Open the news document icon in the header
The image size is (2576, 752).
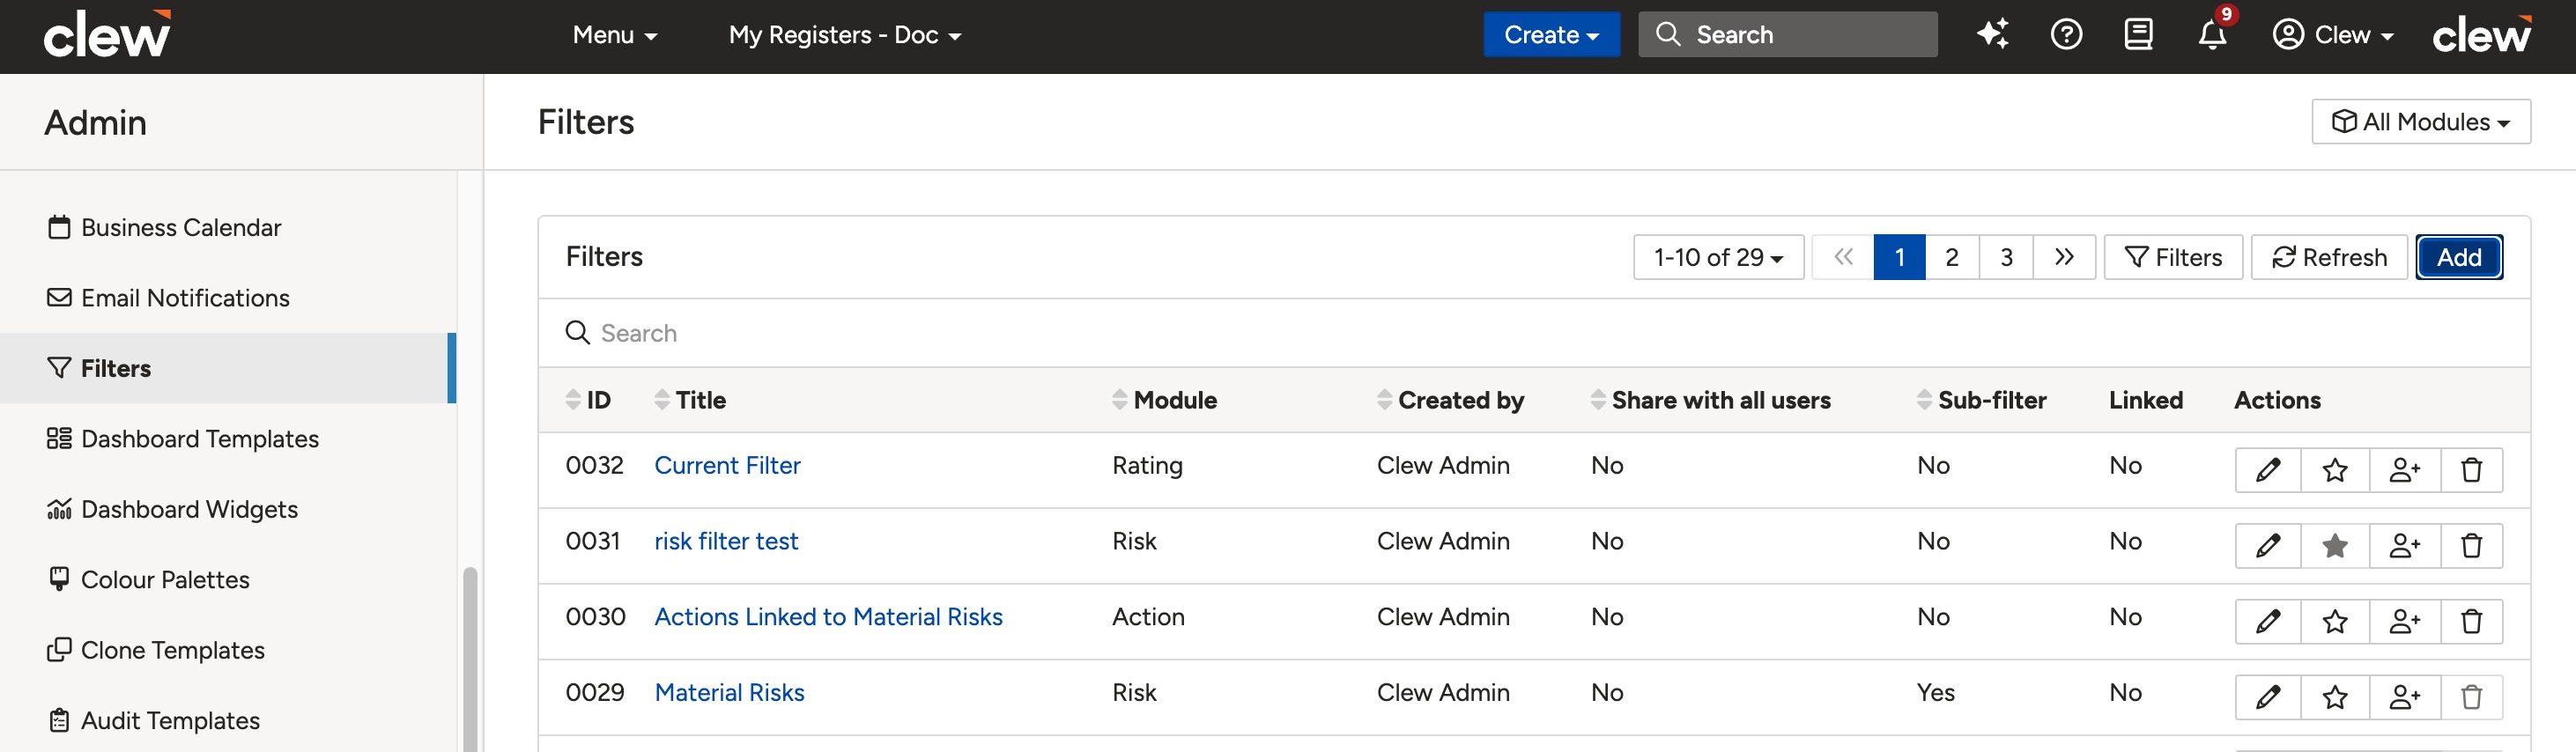click(2139, 35)
